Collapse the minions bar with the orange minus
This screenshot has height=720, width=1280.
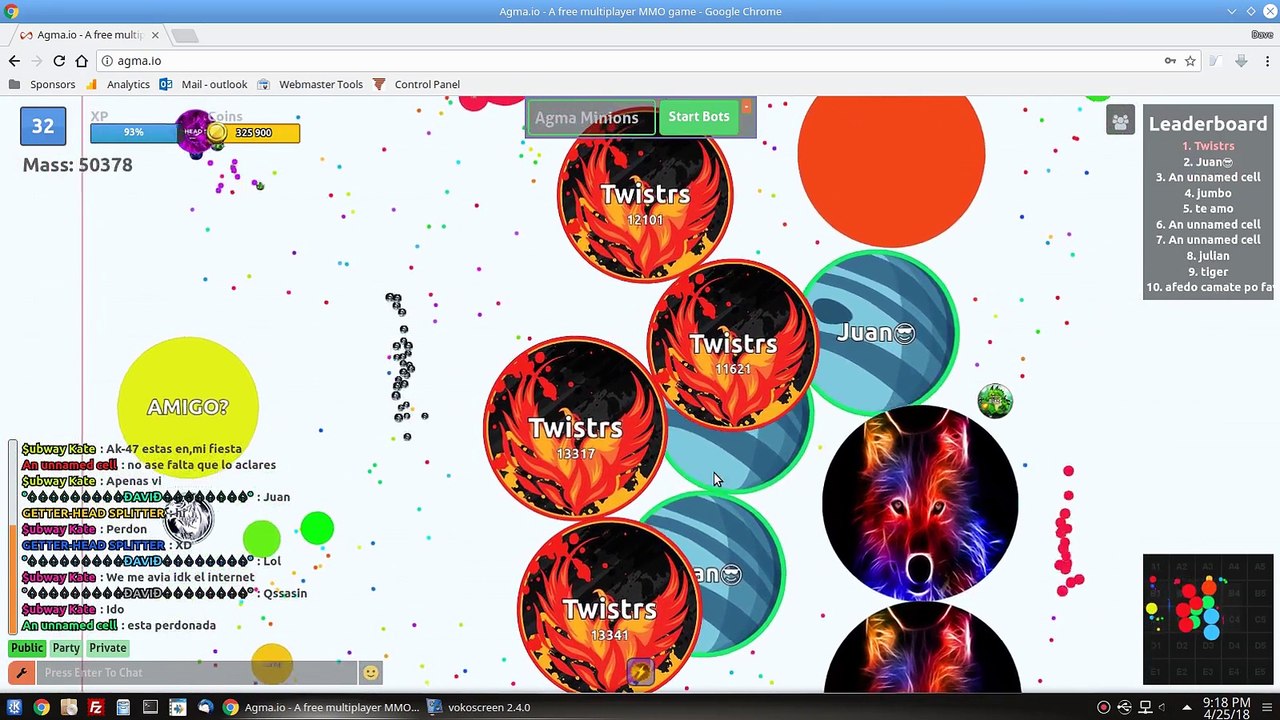(746, 106)
